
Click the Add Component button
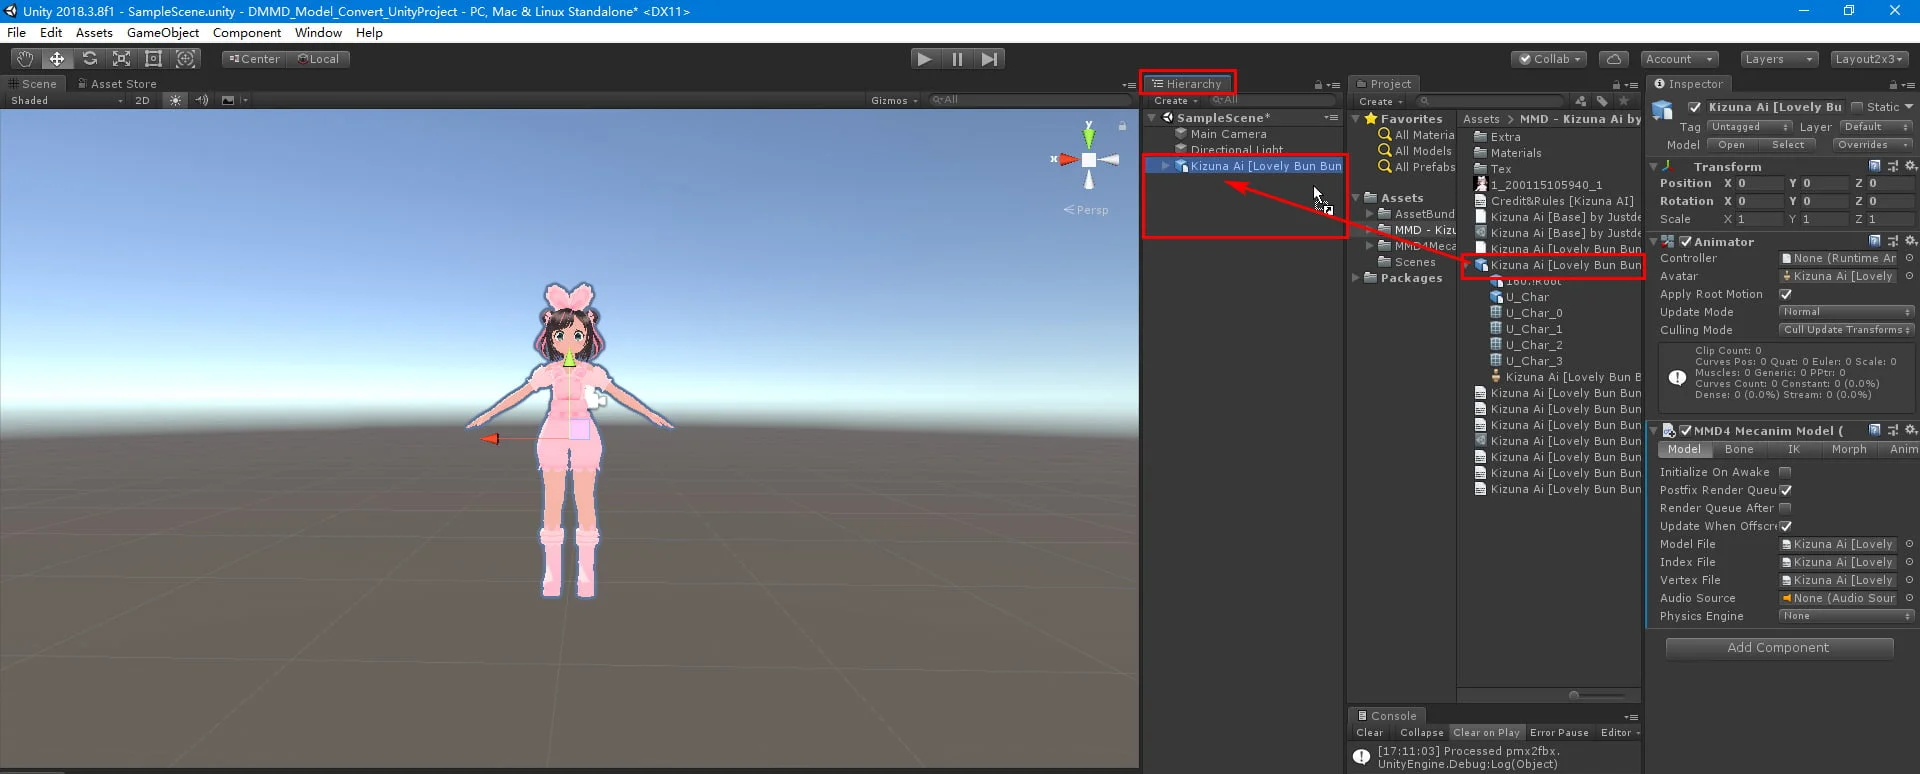[1778, 648]
